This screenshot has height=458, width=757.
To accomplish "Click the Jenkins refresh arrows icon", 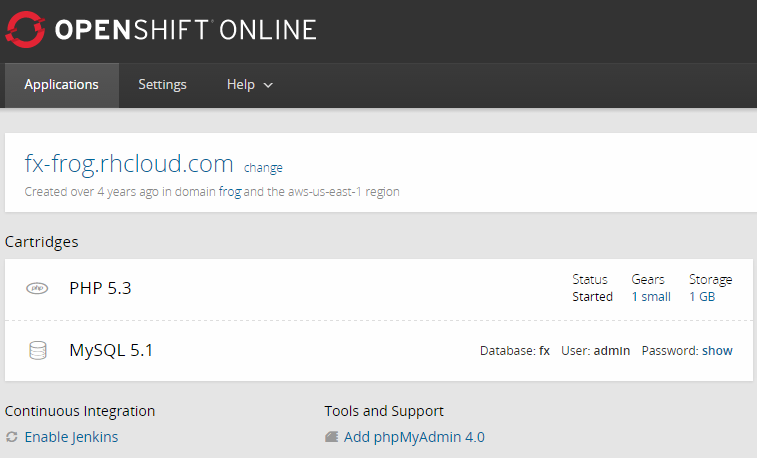I will tap(12, 437).
